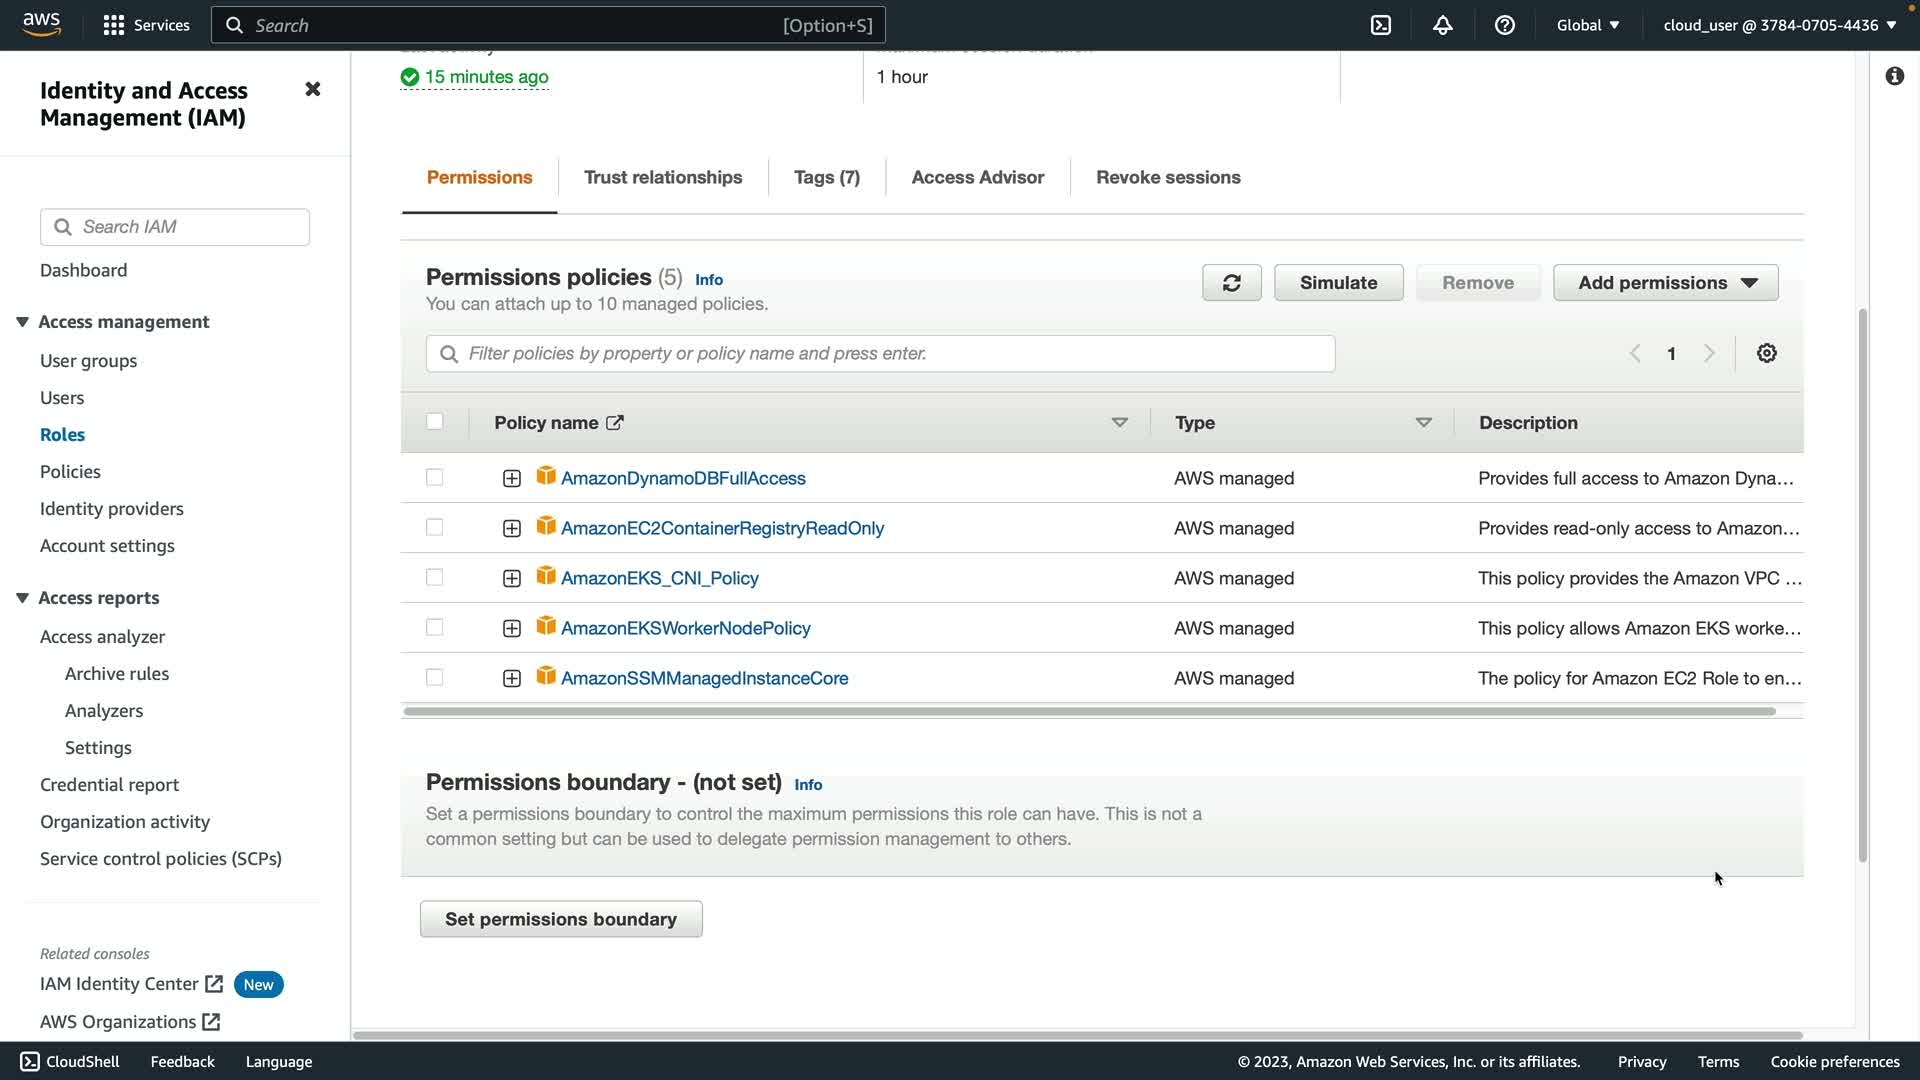Select the AmazonEKS_CNI_Policy row checkbox
This screenshot has width=1920, height=1080.
coord(434,578)
